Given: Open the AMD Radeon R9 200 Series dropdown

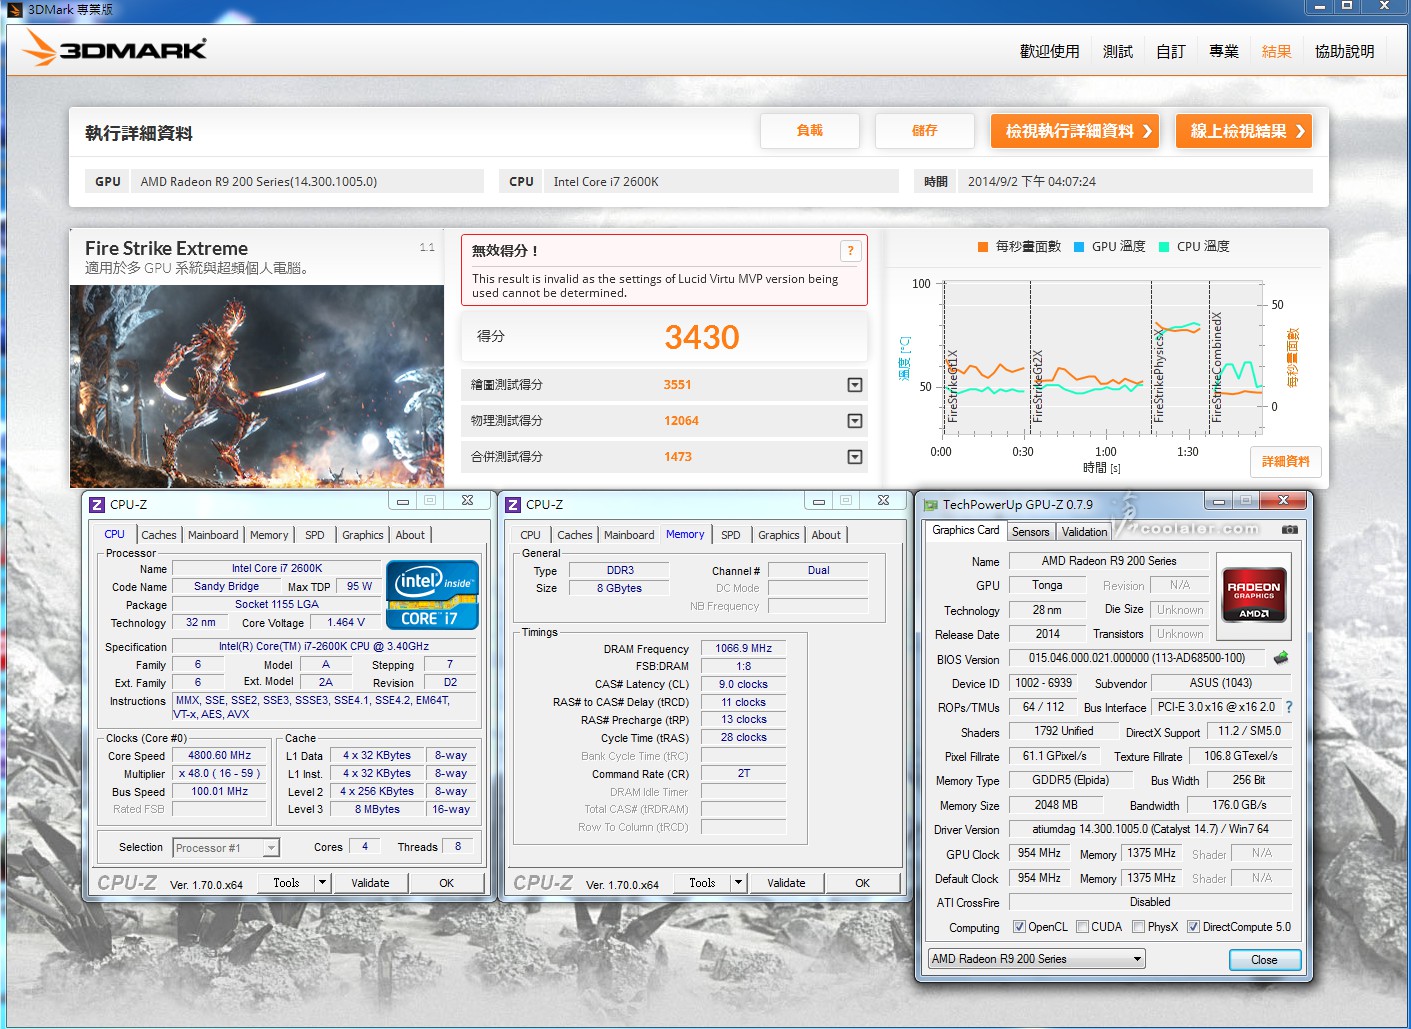Looking at the screenshot, I should [1036, 959].
